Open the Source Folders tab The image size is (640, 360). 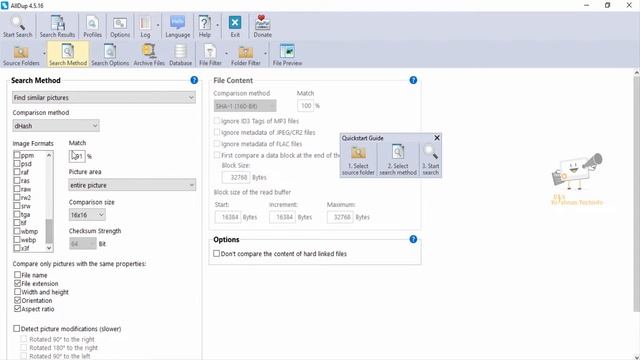pos(21,55)
